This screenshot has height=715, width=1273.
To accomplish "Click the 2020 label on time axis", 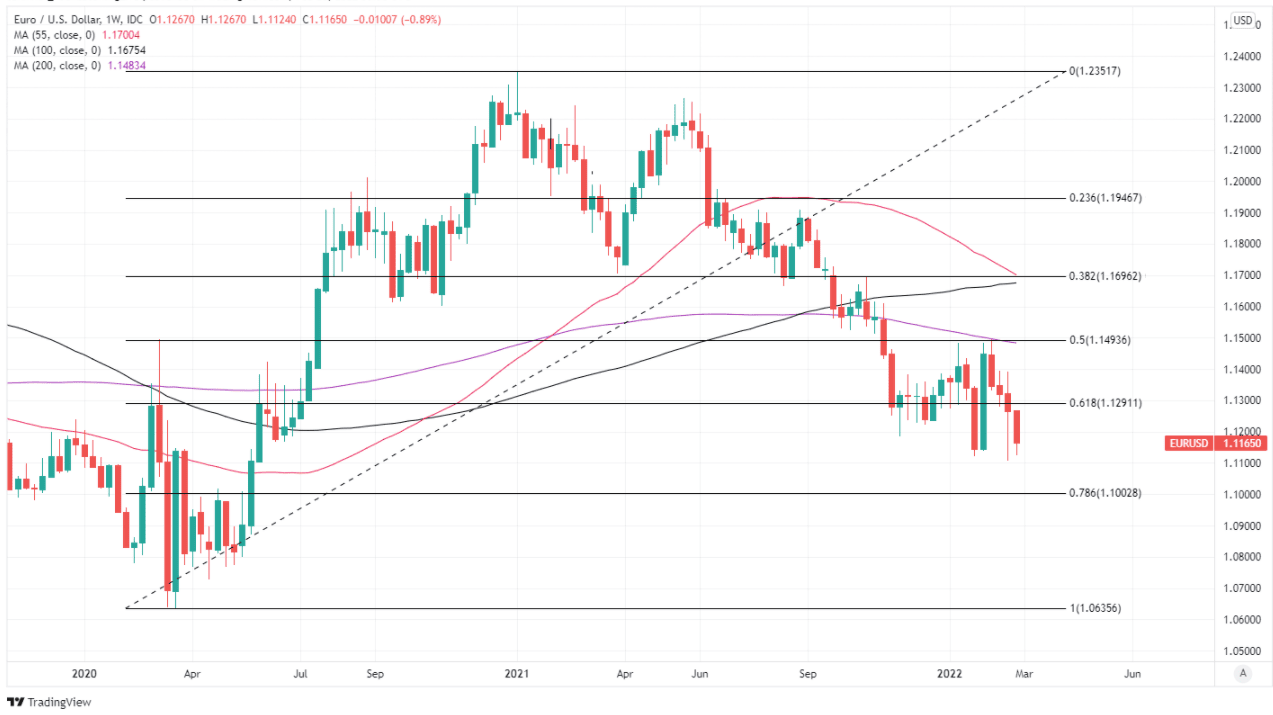I will [x=85, y=674].
